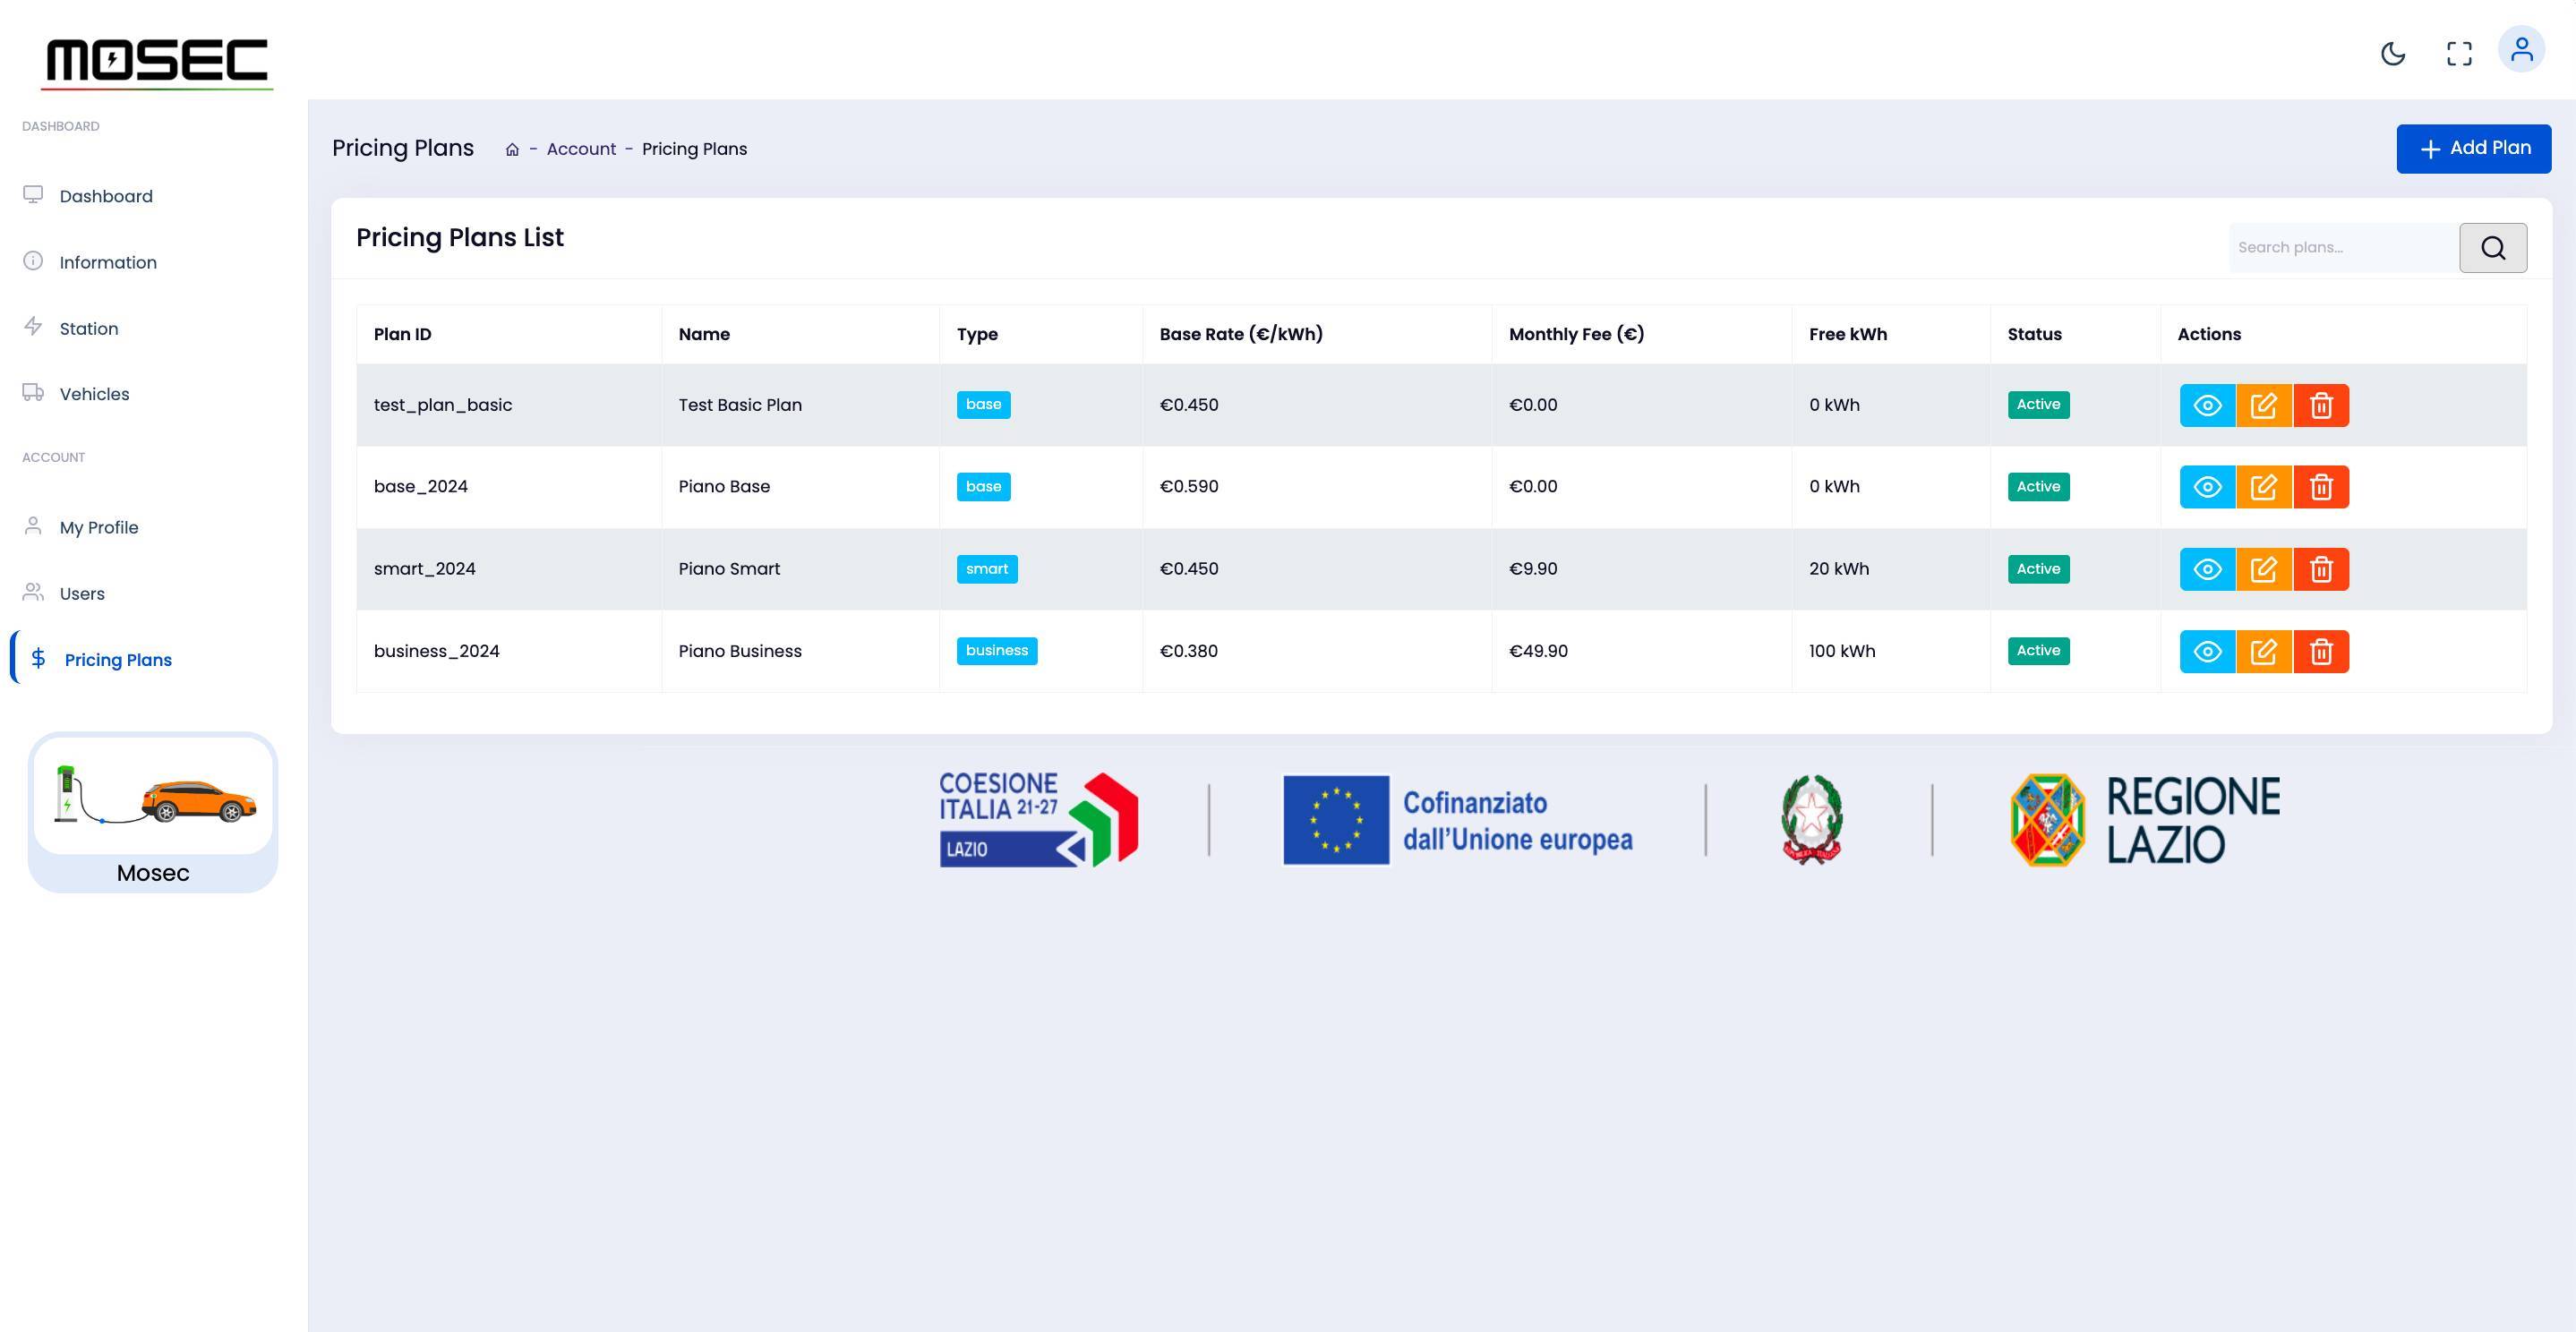Edit the base_2024 pricing plan
The height and width of the screenshot is (1332, 2576).
pos(2265,487)
